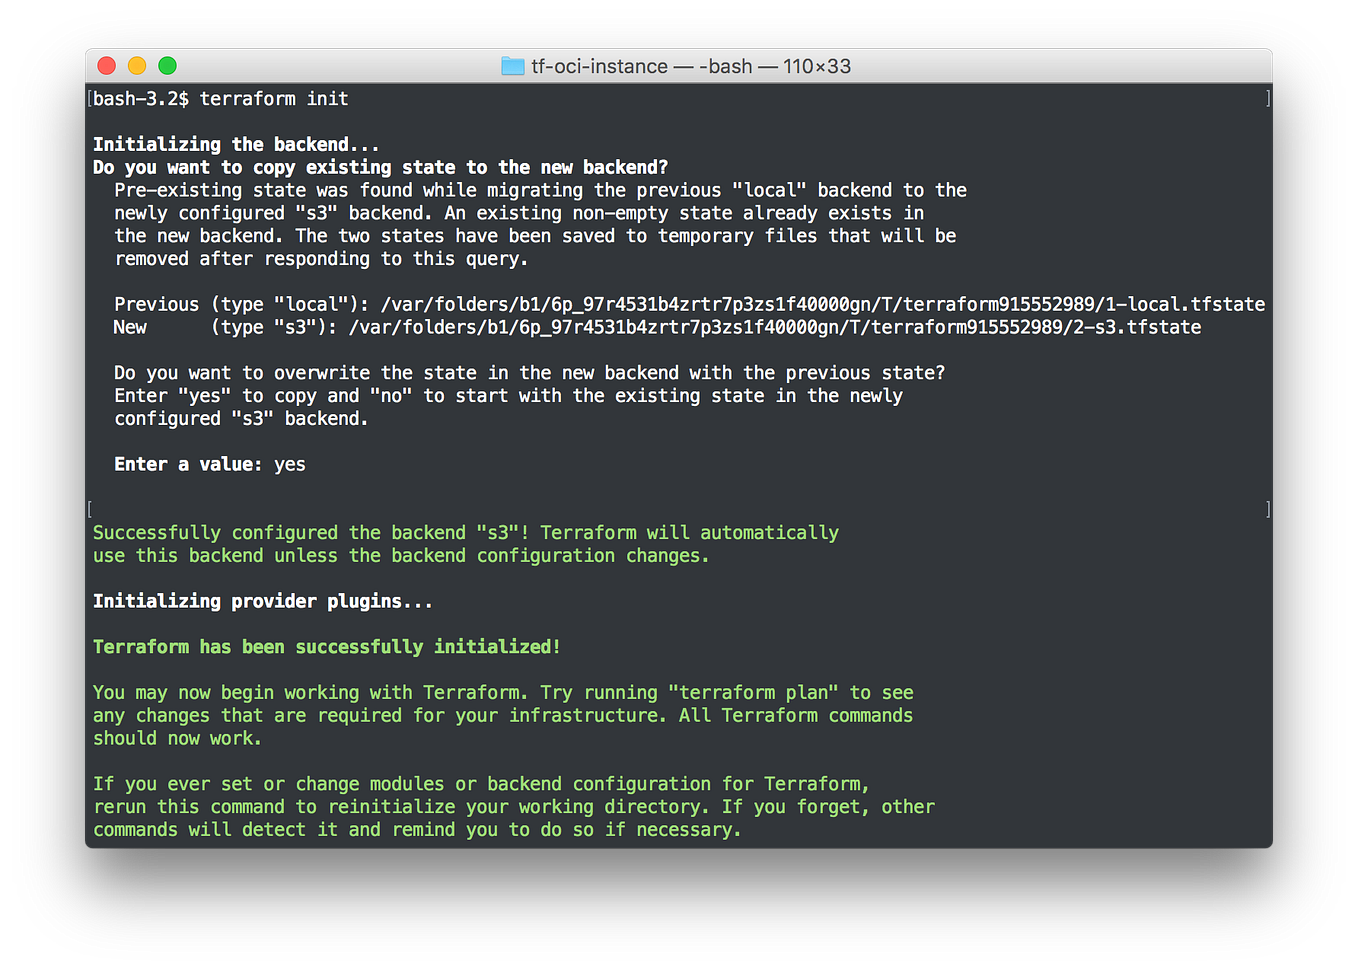Click the terraform plan suggestion text
Viewport: 1358px width, 970px height.
pos(753,692)
